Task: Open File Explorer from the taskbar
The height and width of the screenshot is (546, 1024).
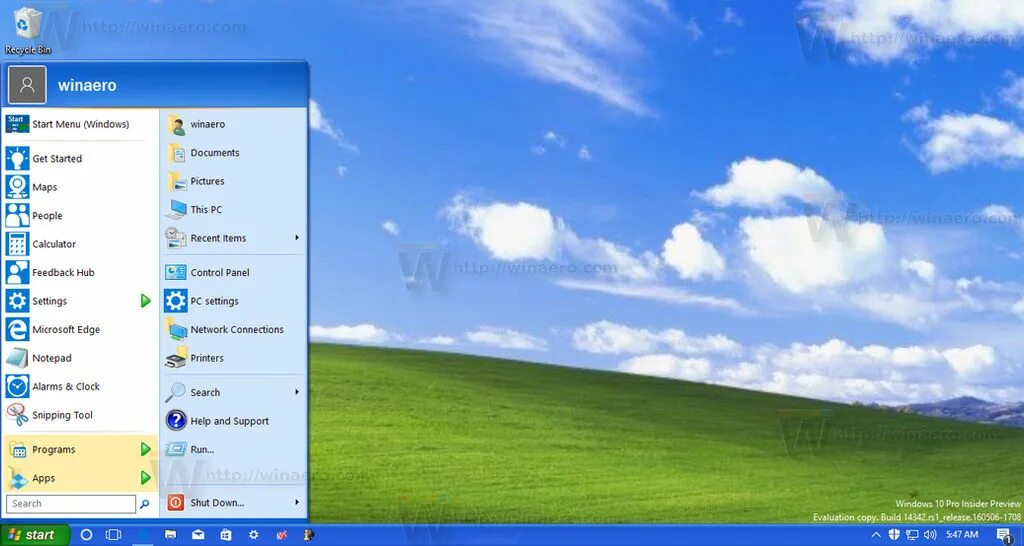Action: click(x=170, y=535)
